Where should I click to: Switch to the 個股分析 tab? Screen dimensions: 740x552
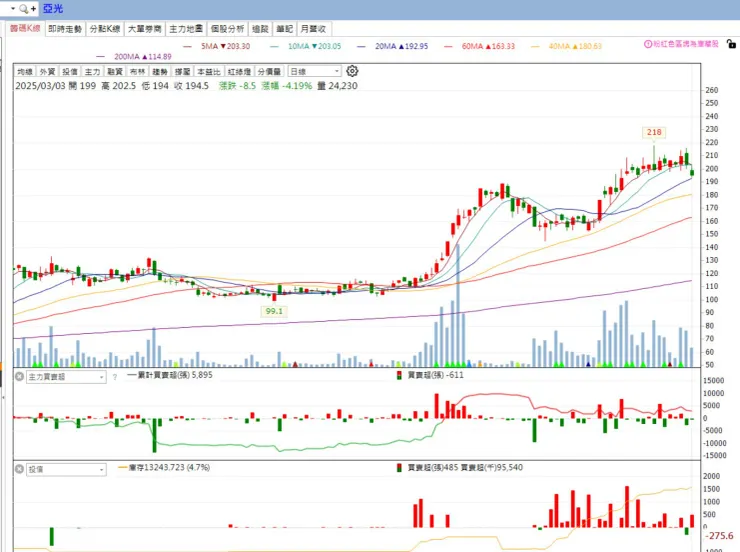tap(227, 29)
